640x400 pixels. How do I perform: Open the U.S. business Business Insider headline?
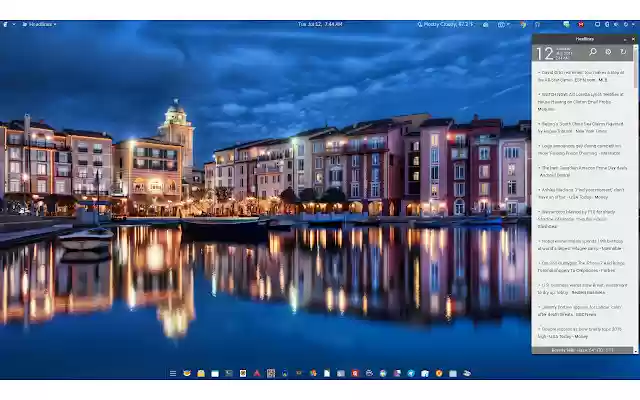tap(581, 289)
